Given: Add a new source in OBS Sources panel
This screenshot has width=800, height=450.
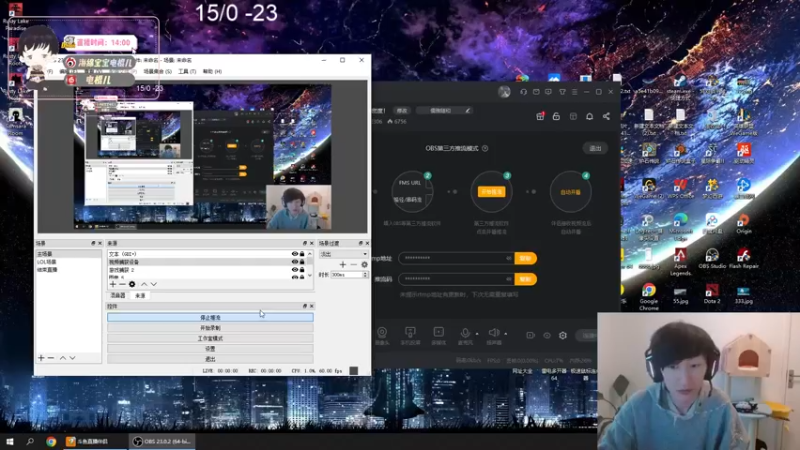Looking at the screenshot, I should pos(113,284).
